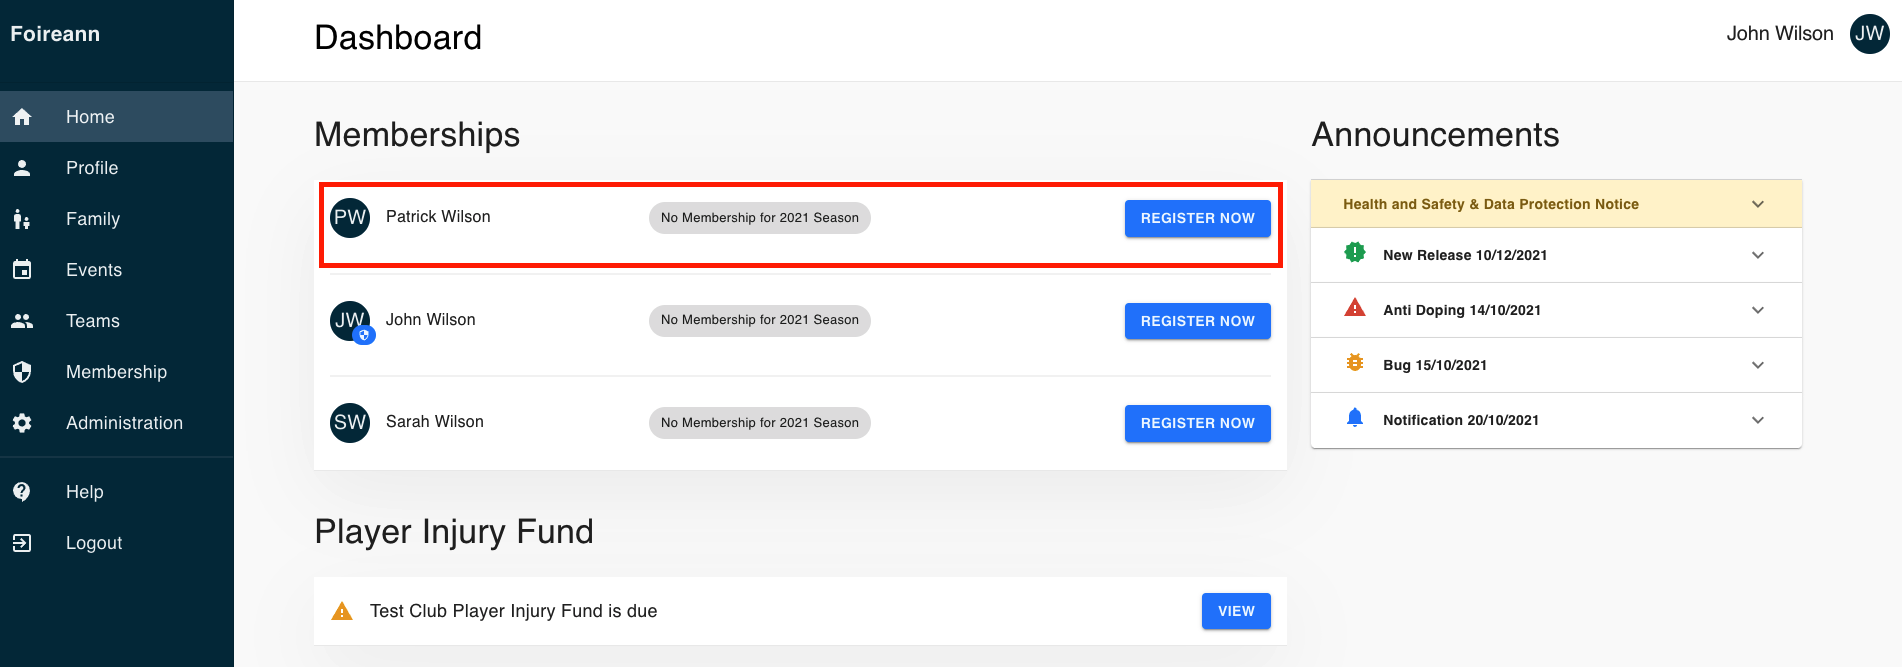Click the Family icon in sidebar
The width and height of the screenshot is (1902, 667).
tap(22, 219)
